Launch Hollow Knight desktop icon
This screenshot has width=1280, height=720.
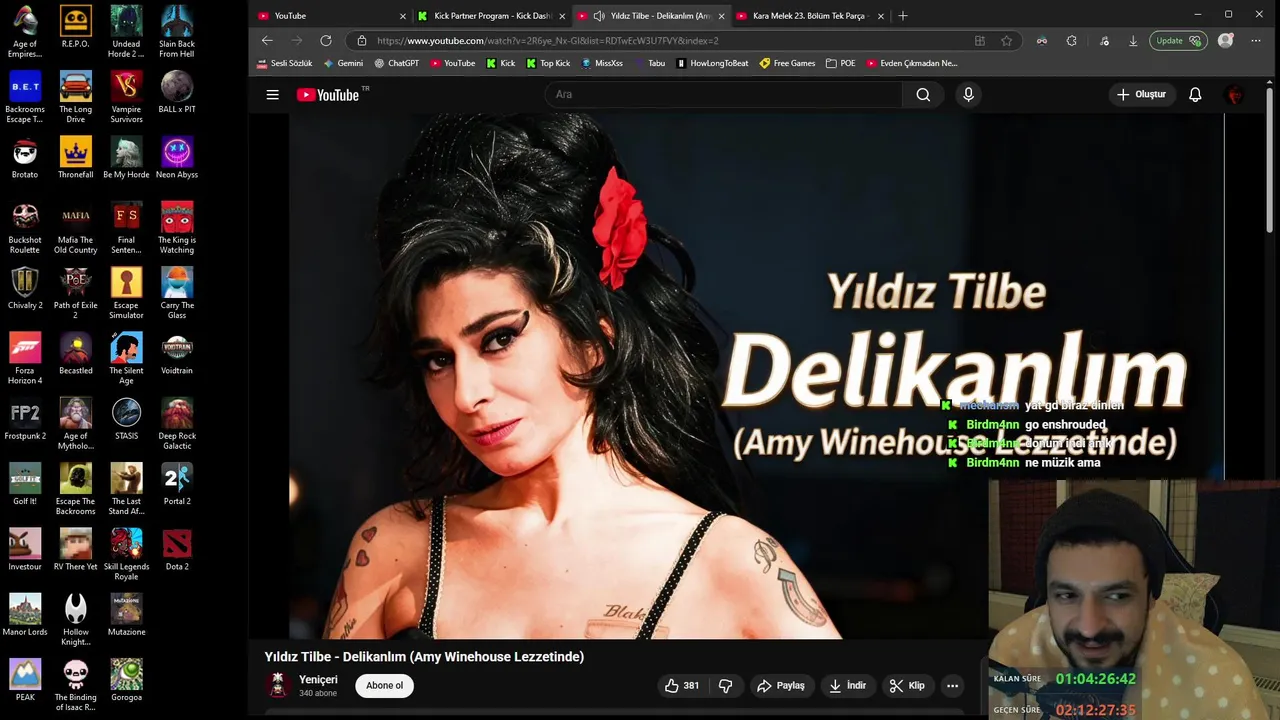point(75,620)
